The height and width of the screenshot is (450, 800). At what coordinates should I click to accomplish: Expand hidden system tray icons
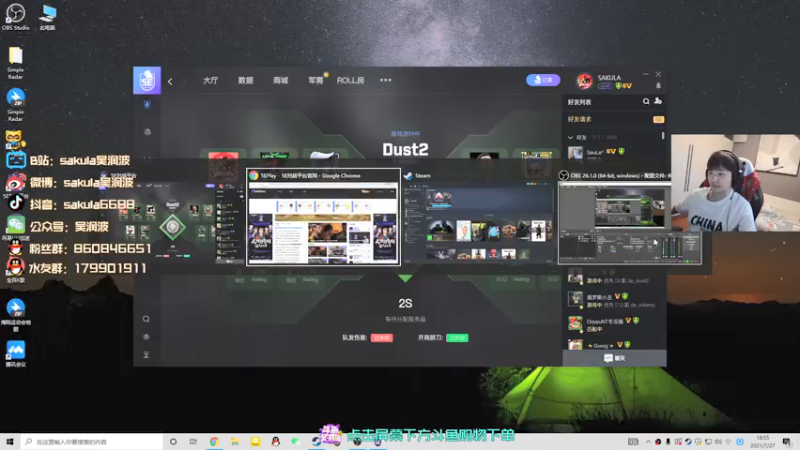(x=648, y=442)
